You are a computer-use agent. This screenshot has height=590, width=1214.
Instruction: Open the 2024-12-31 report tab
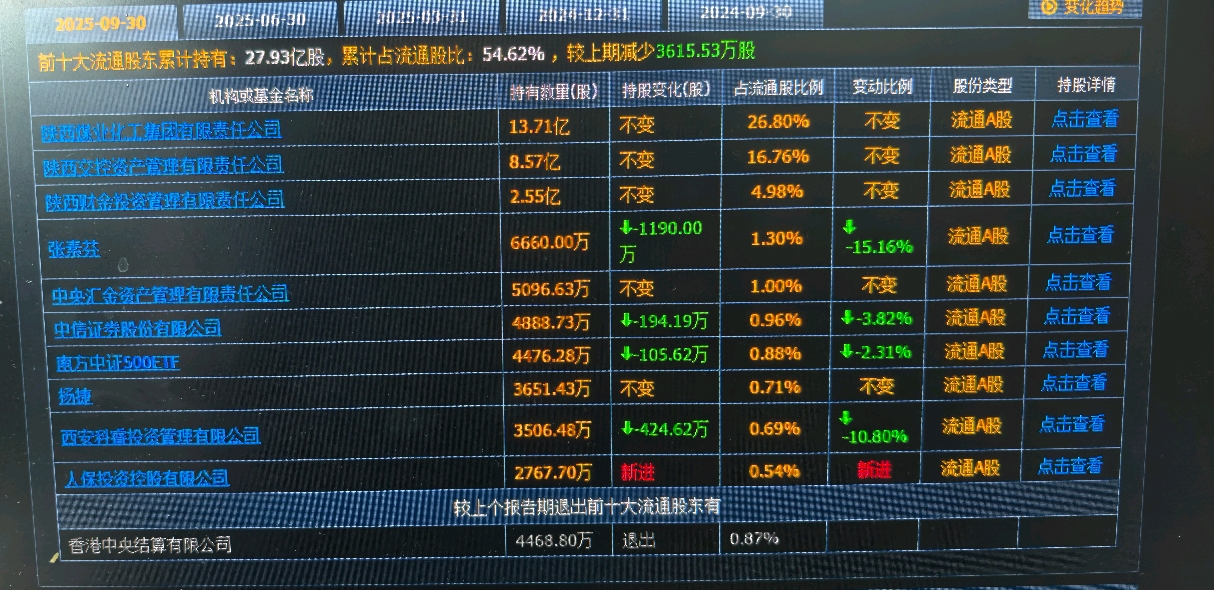tap(583, 13)
